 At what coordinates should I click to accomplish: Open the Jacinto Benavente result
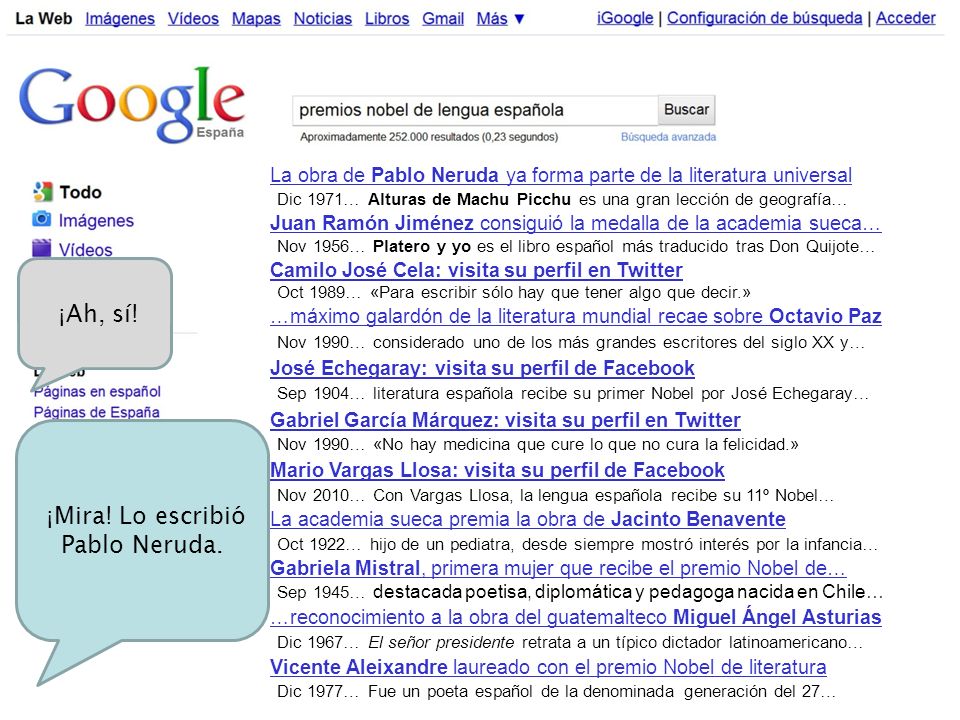(x=528, y=519)
